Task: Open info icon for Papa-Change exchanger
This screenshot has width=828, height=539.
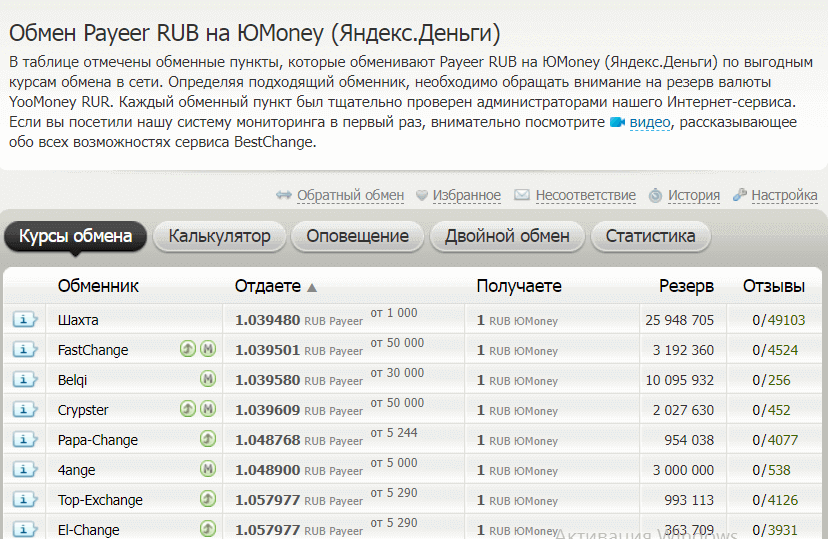Action: [25, 439]
